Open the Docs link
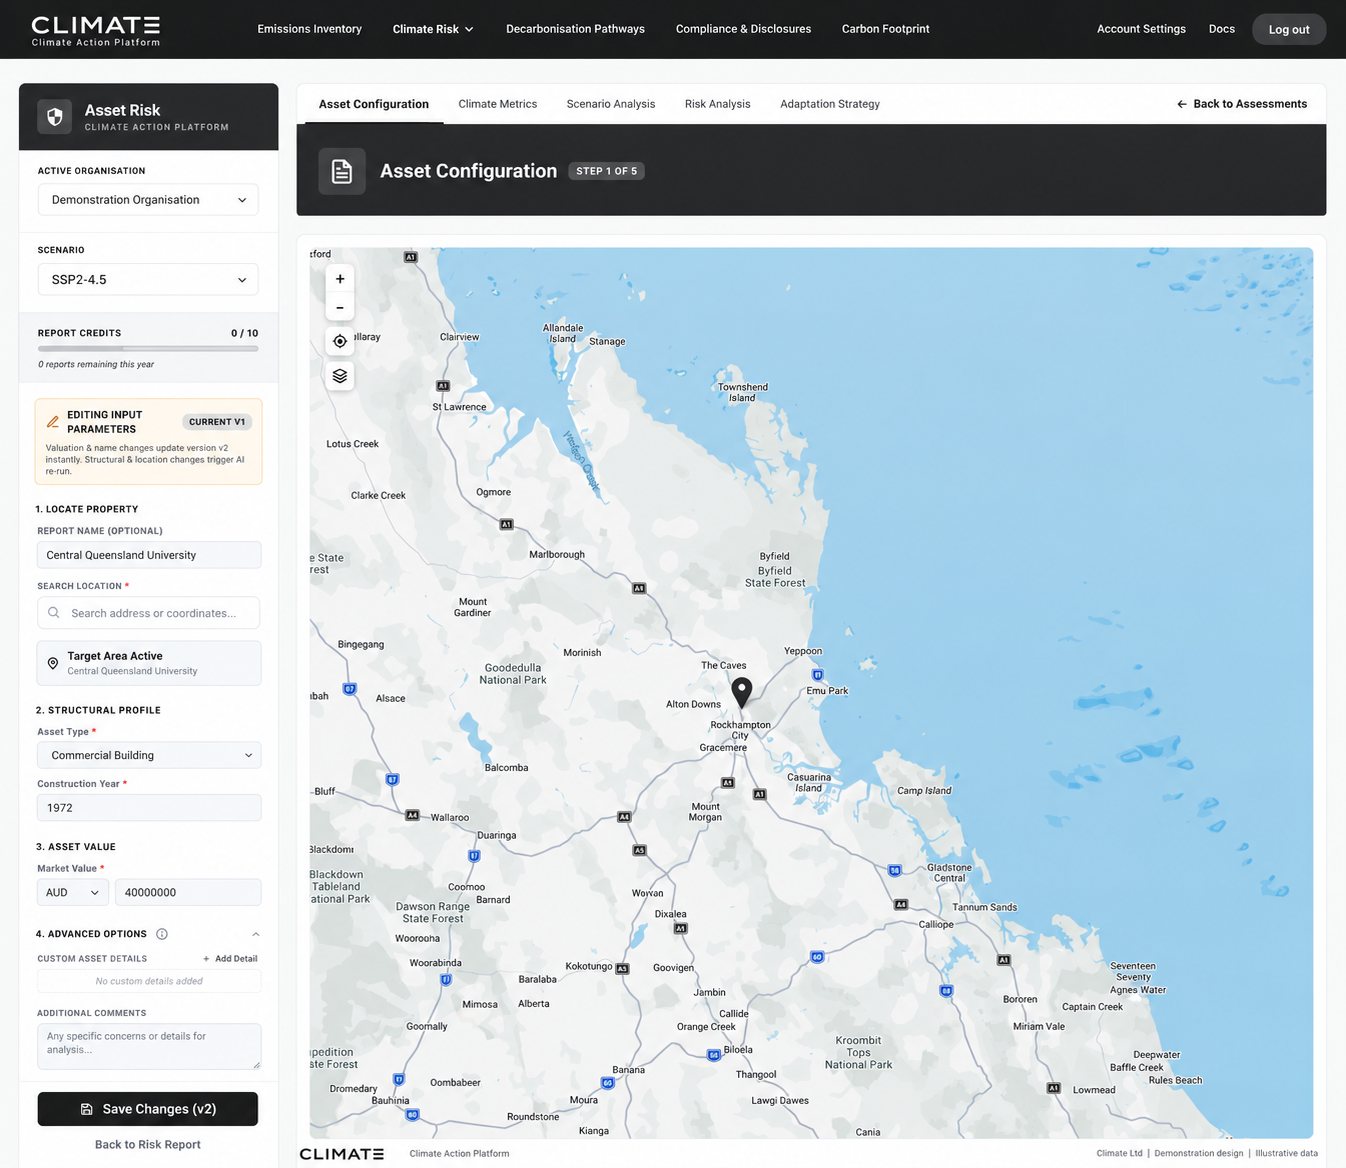The image size is (1346, 1168). [1222, 29]
